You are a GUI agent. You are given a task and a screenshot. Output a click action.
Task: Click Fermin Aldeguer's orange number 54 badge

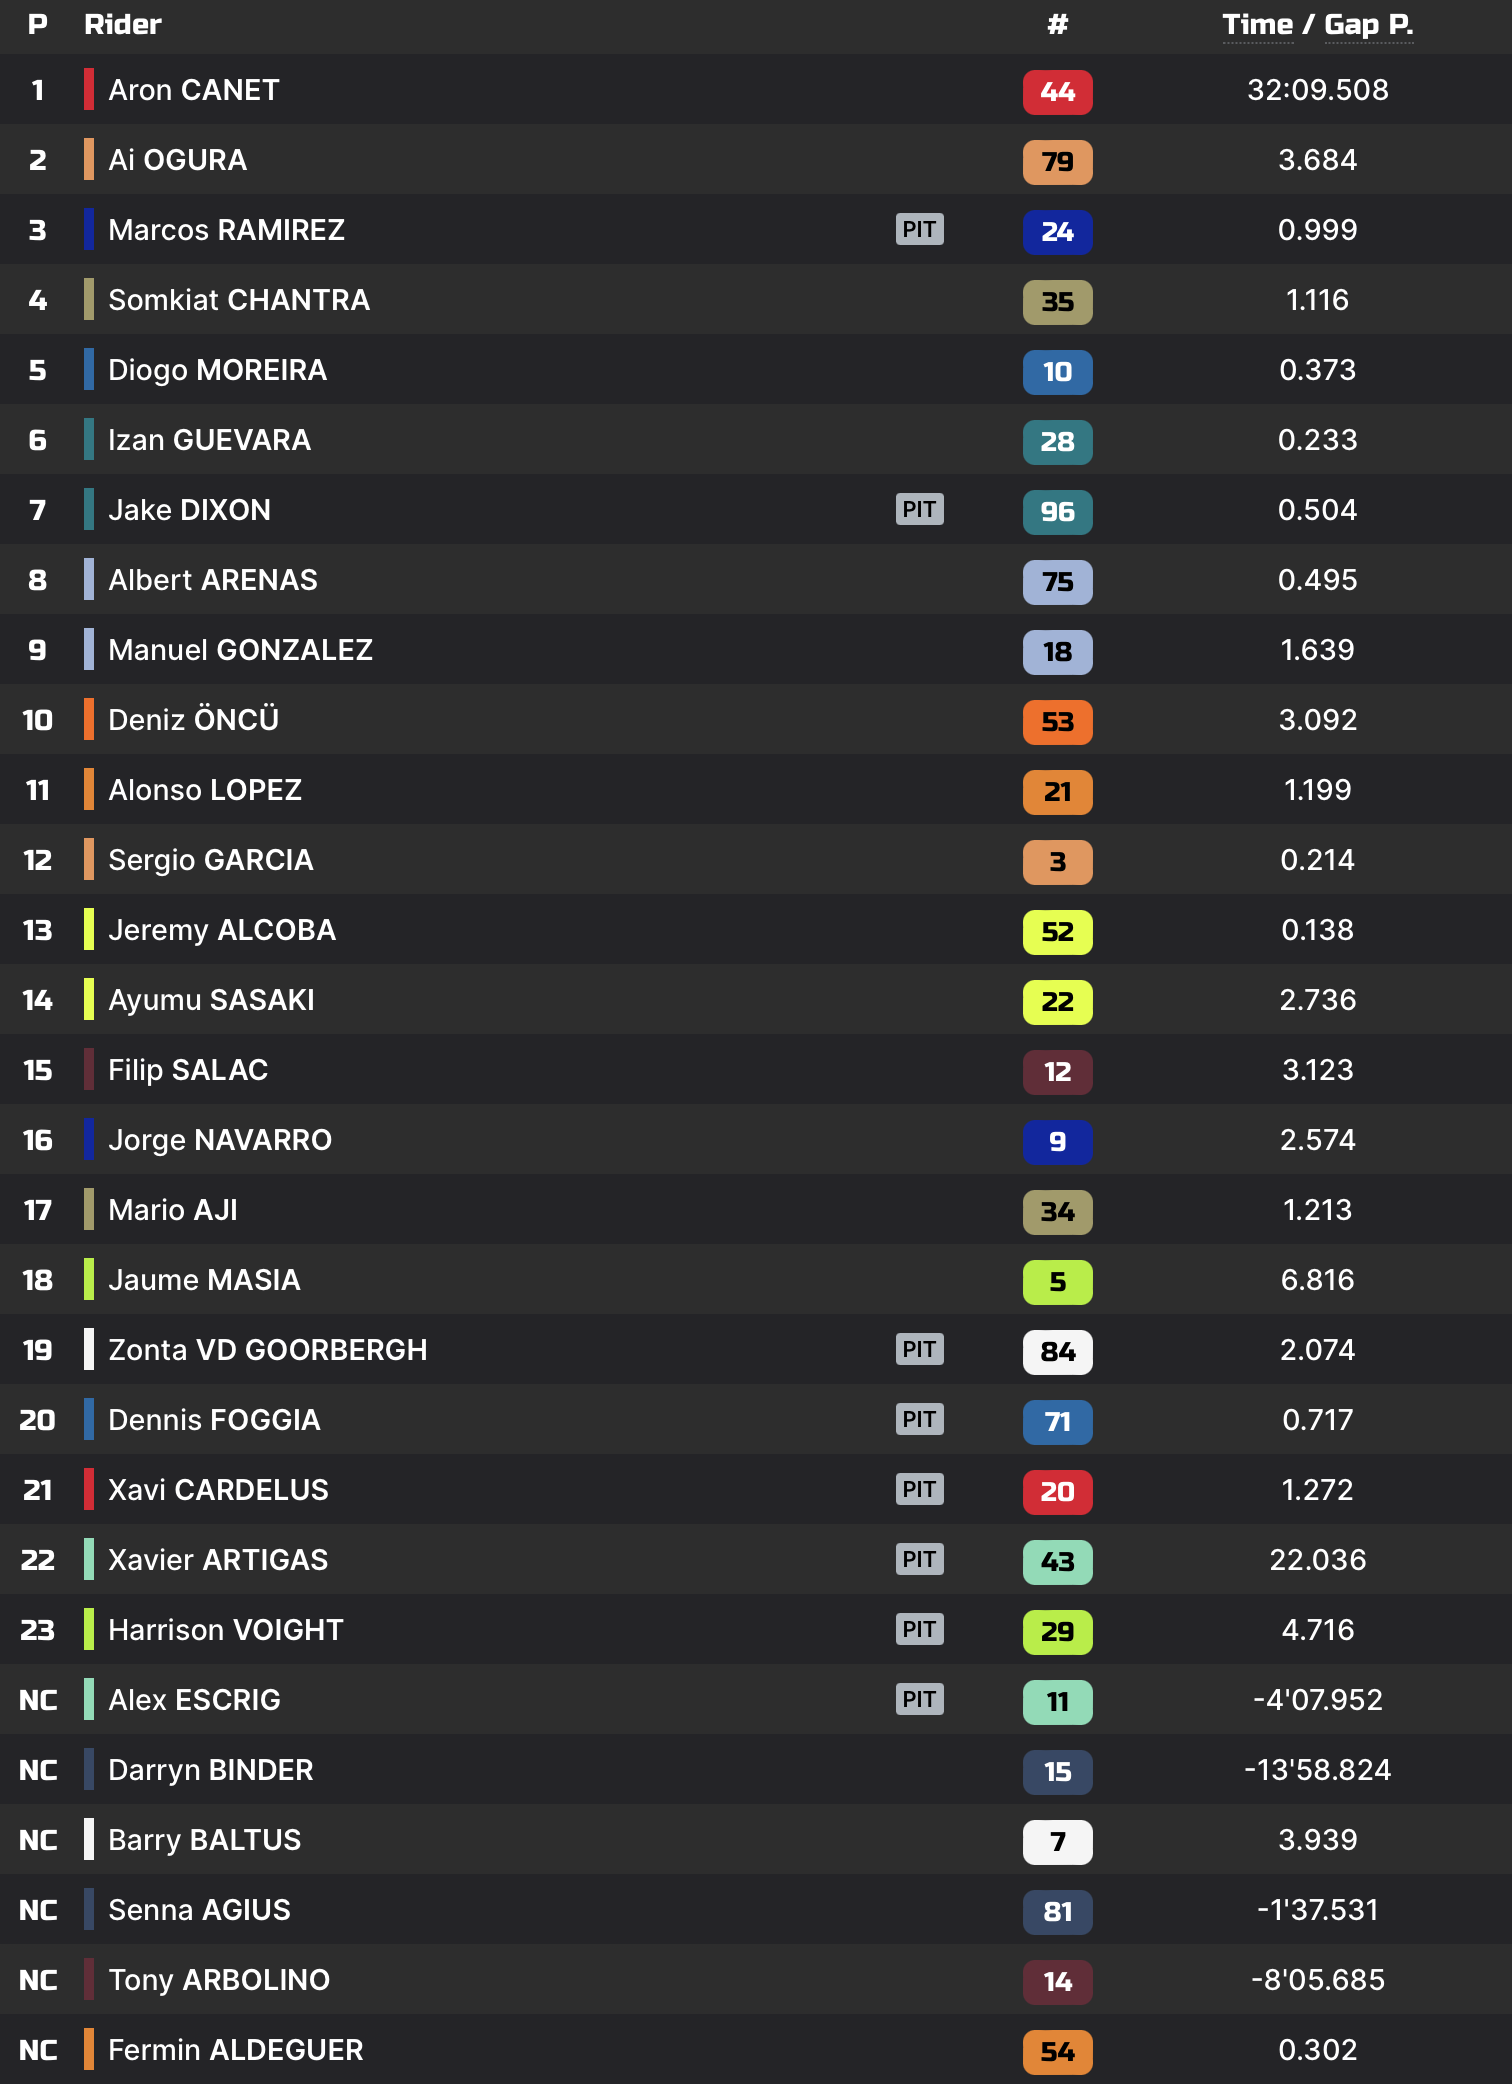tap(1057, 2052)
